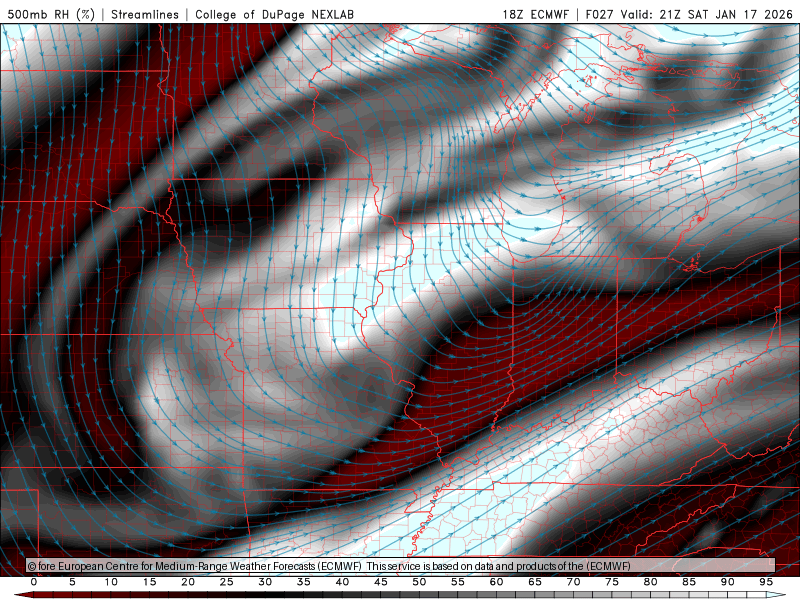Image resolution: width=800 pixels, height=600 pixels.
Task: Select the color scale label "10"
Action: coord(111,582)
